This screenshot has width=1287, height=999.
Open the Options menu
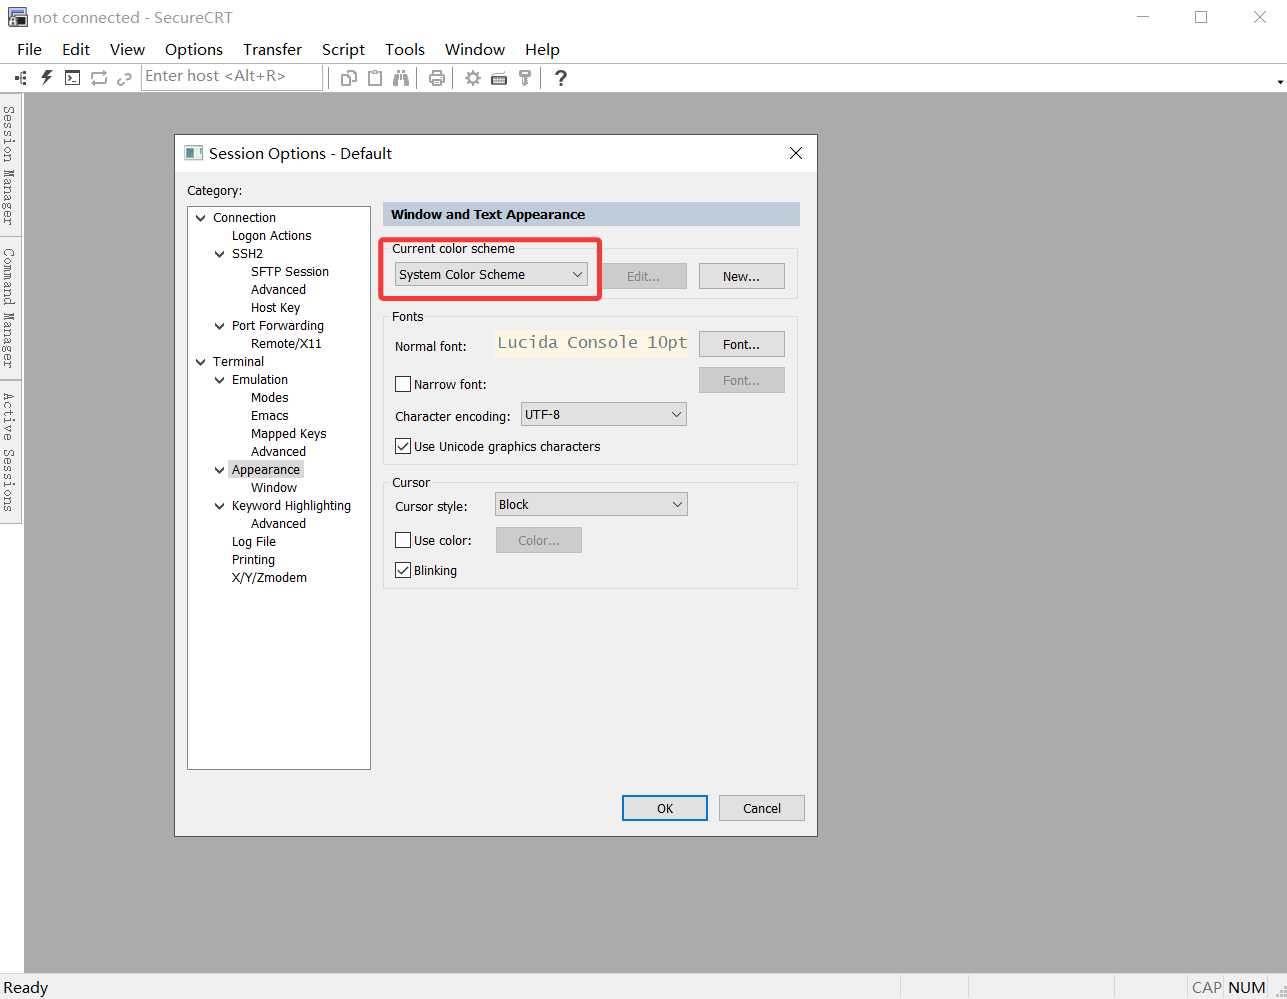tap(194, 49)
